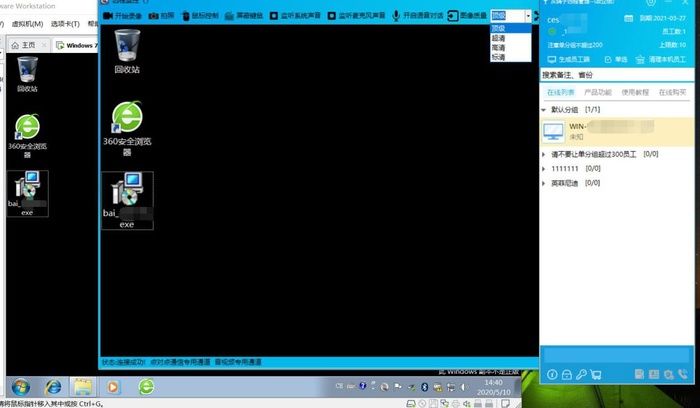Open 选项卡(T) menu in VMware Workstation

[65, 24]
